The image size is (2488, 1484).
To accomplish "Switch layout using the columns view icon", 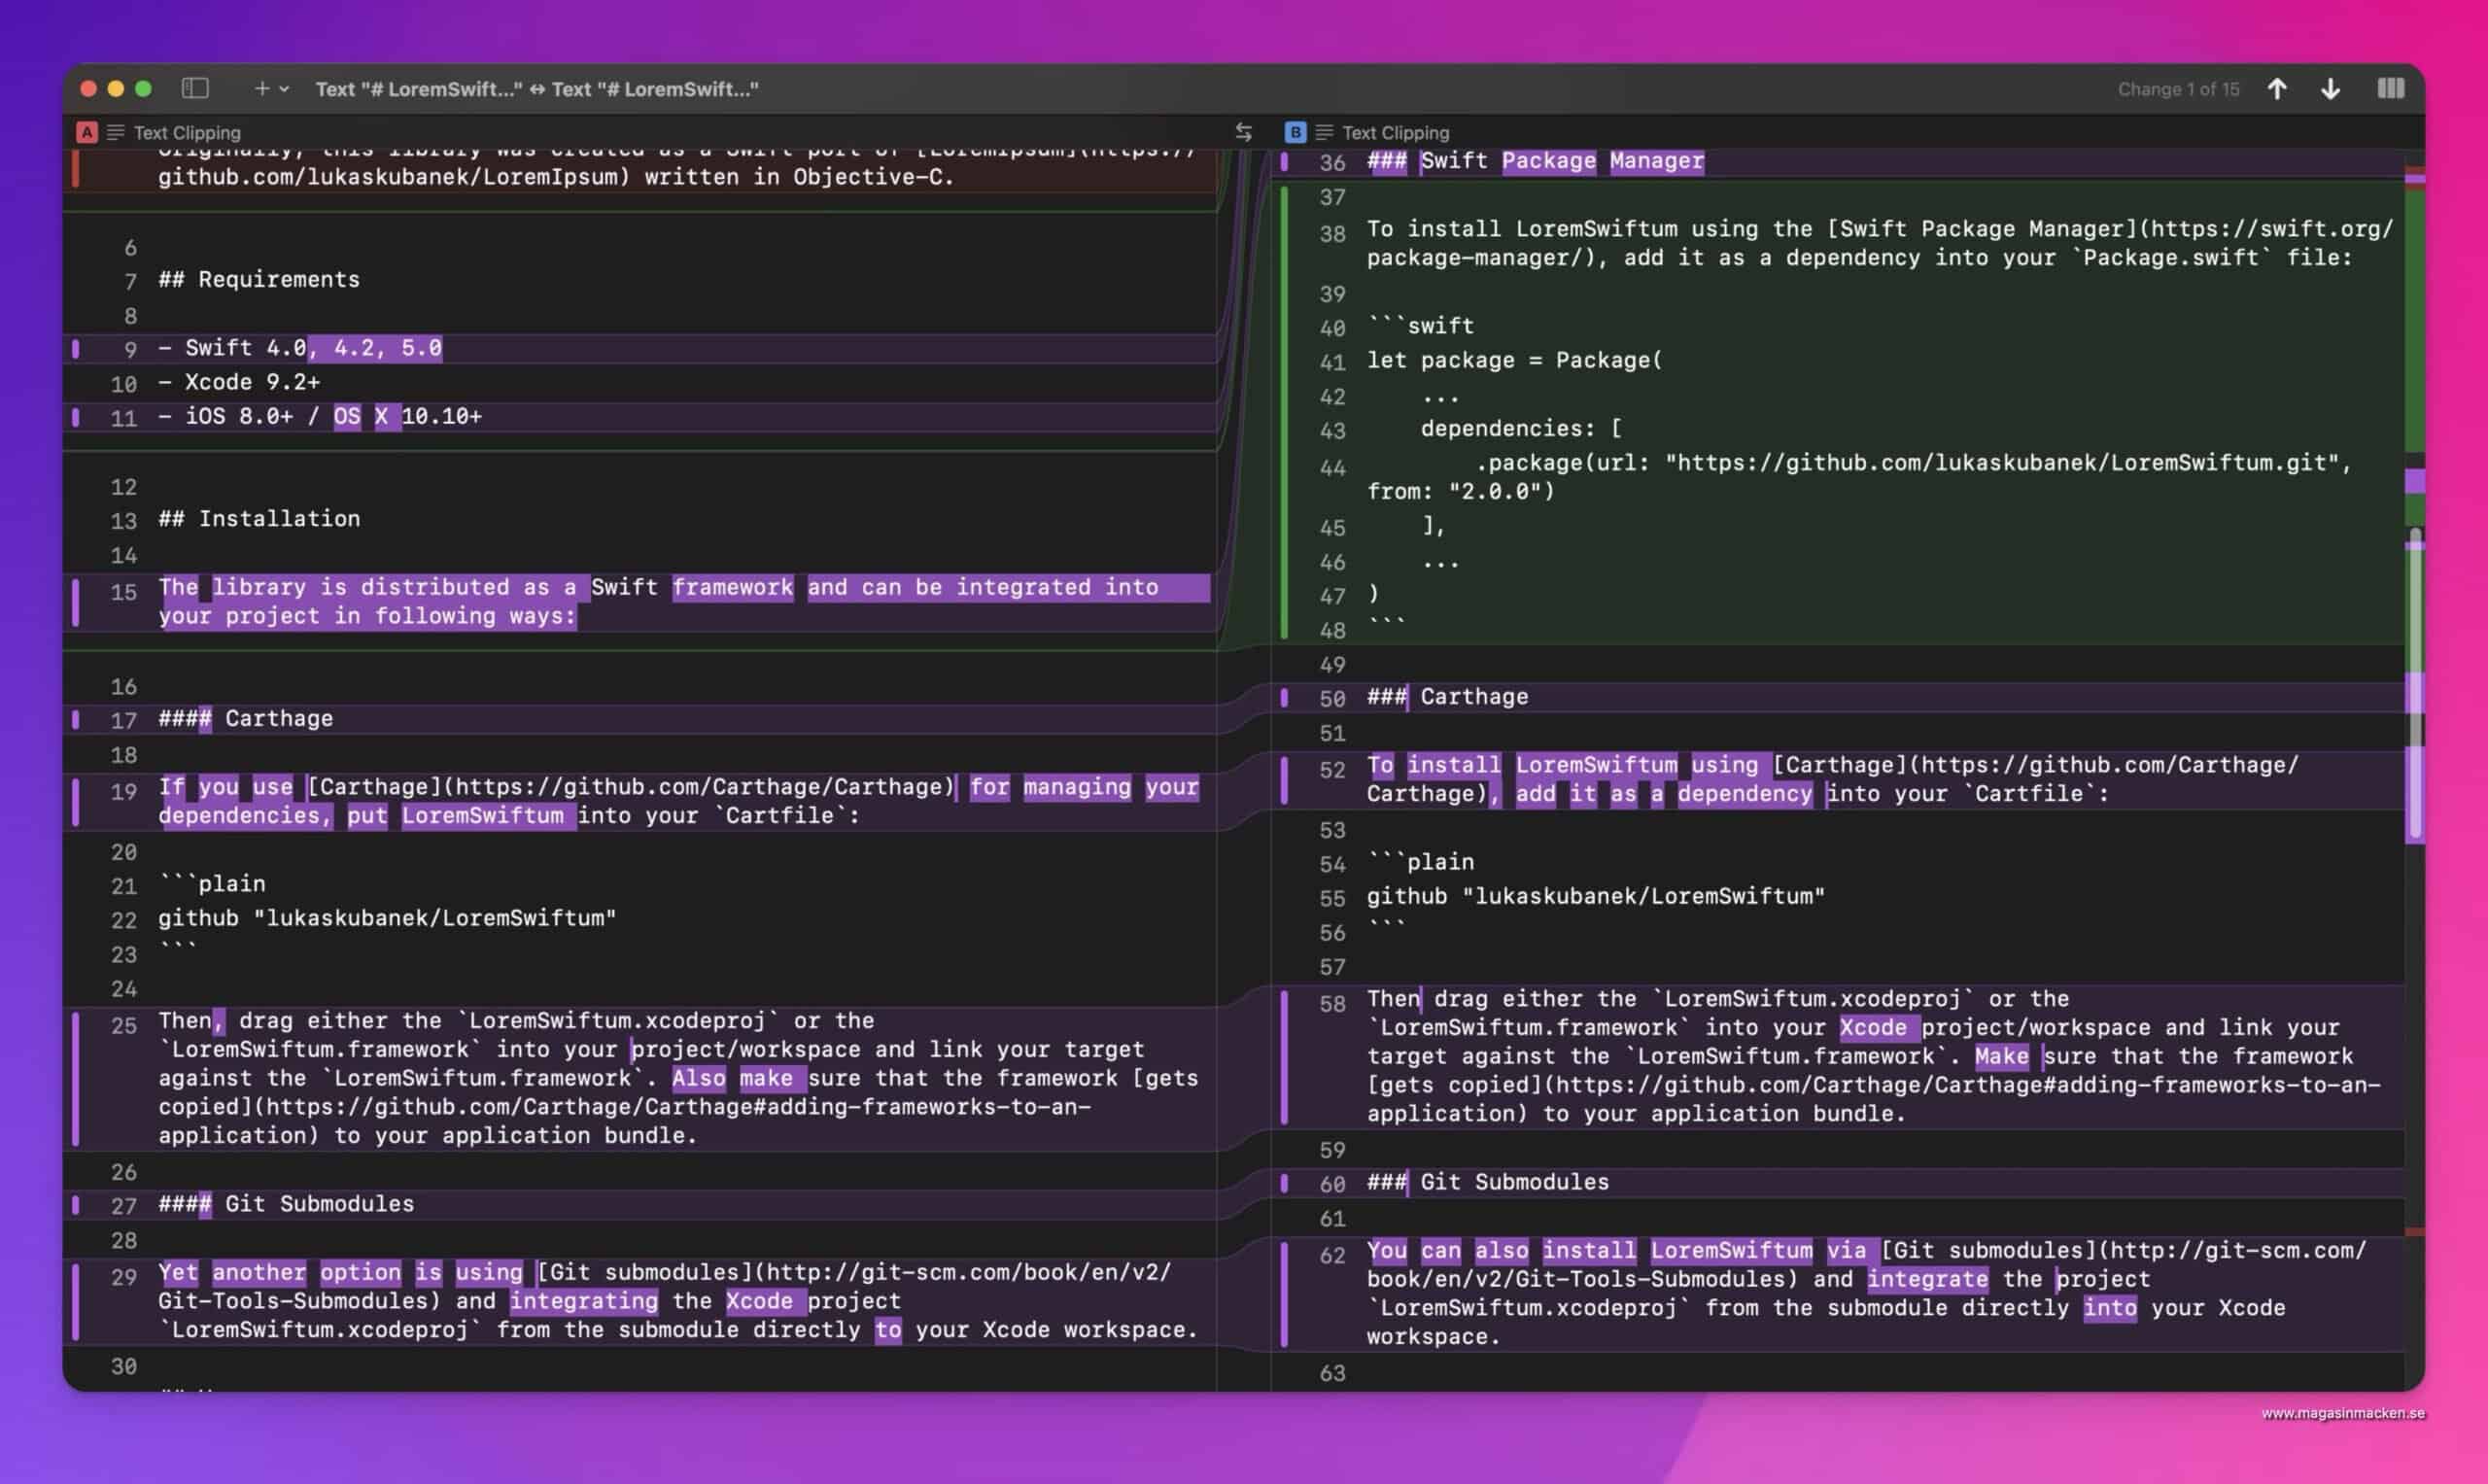I will [x=2390, y=89].
